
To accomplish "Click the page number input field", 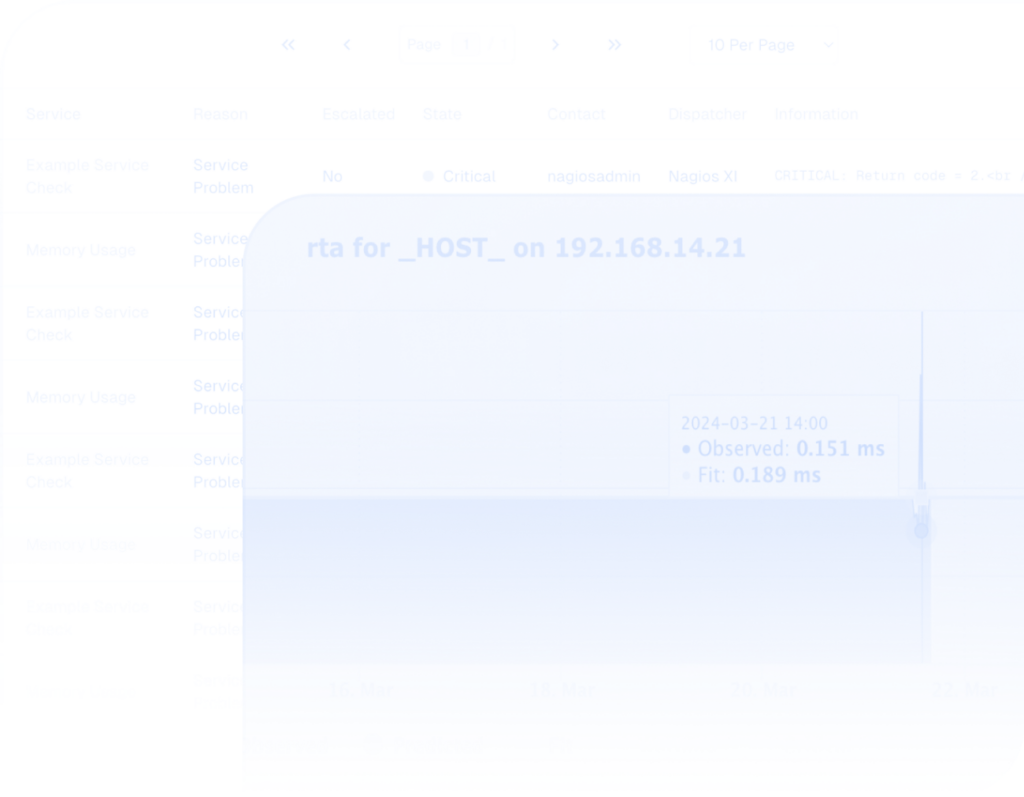I will (x=468, y=45).
